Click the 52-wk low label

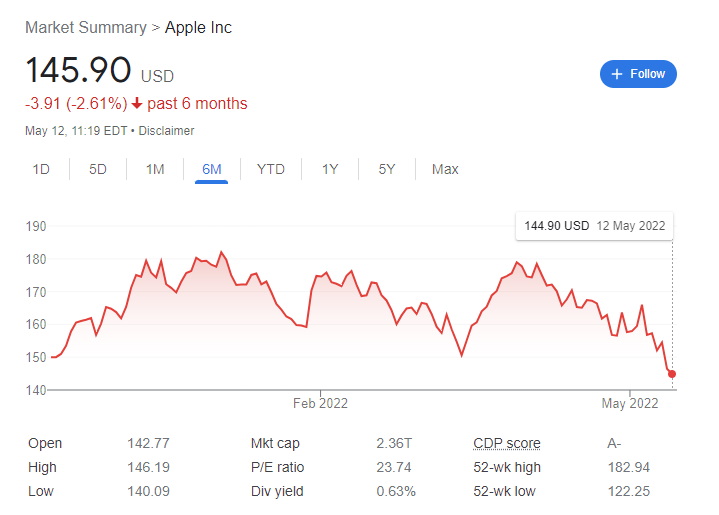tap(504, 491)
